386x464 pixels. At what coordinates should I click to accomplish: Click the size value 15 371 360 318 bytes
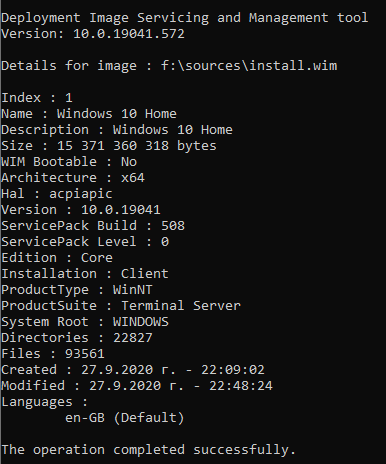point(137,146)
